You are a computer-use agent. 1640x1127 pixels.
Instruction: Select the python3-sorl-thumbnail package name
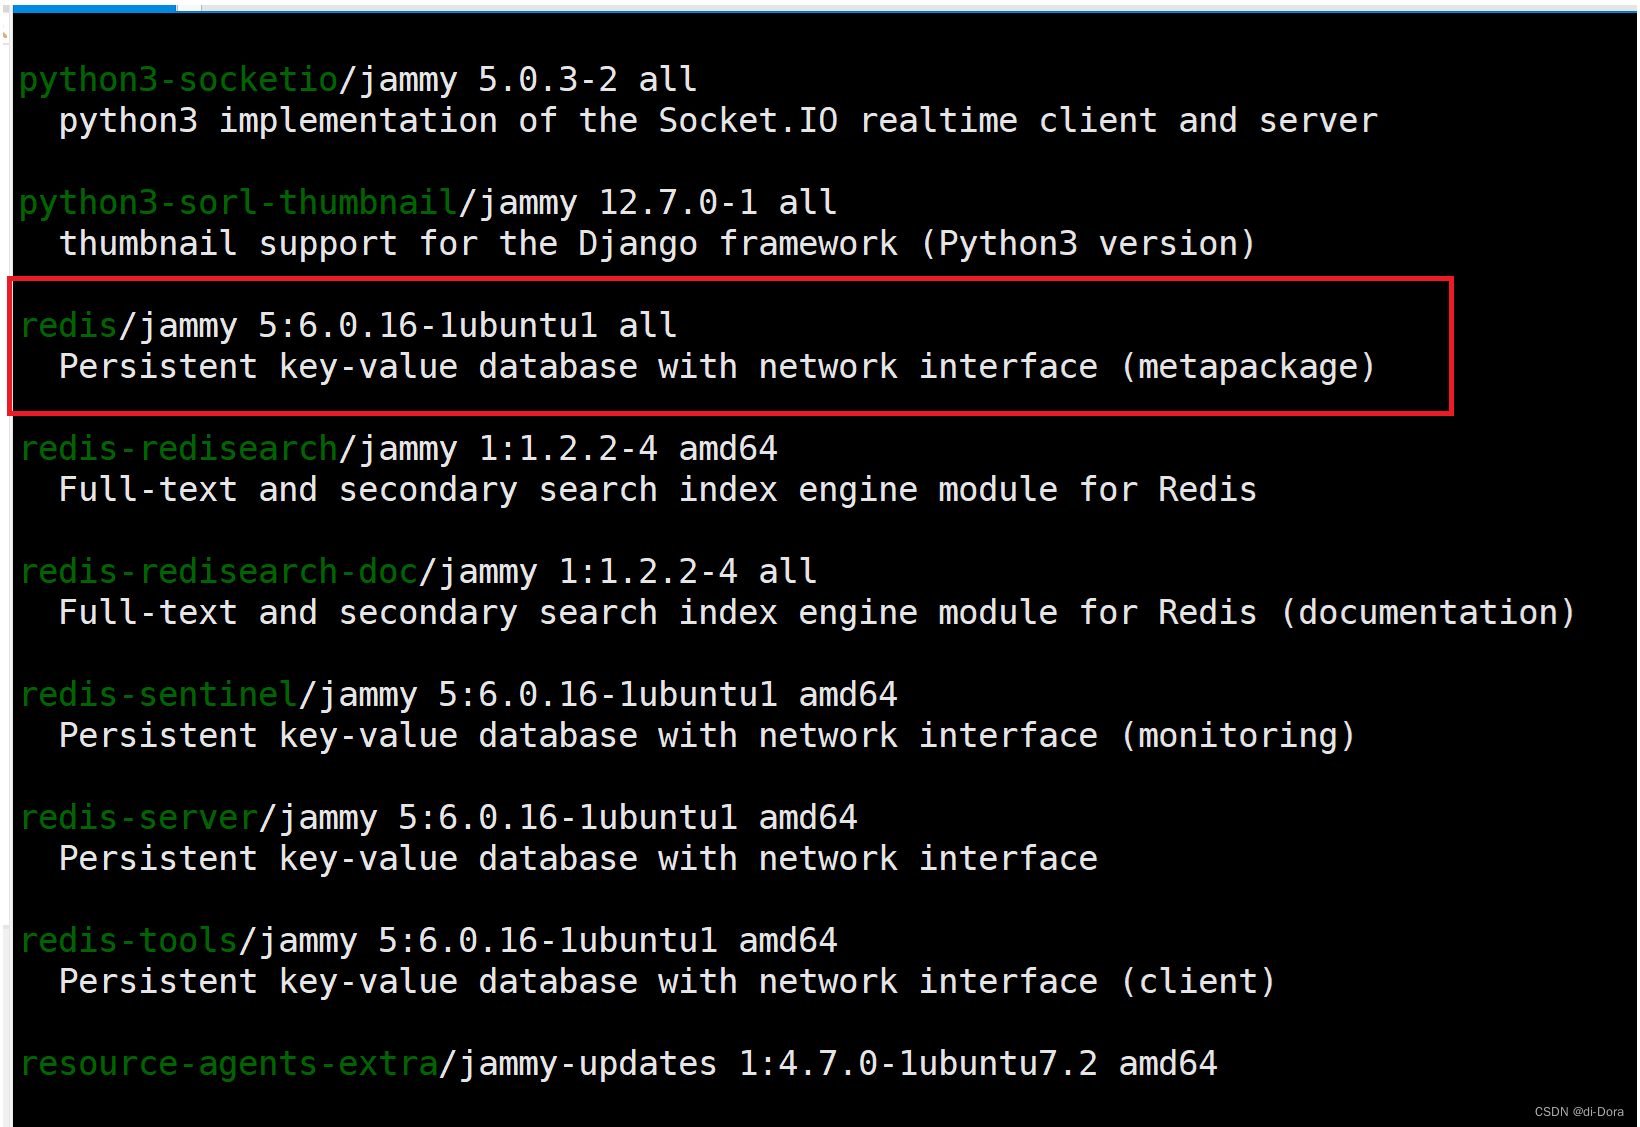tap(239, 203)
